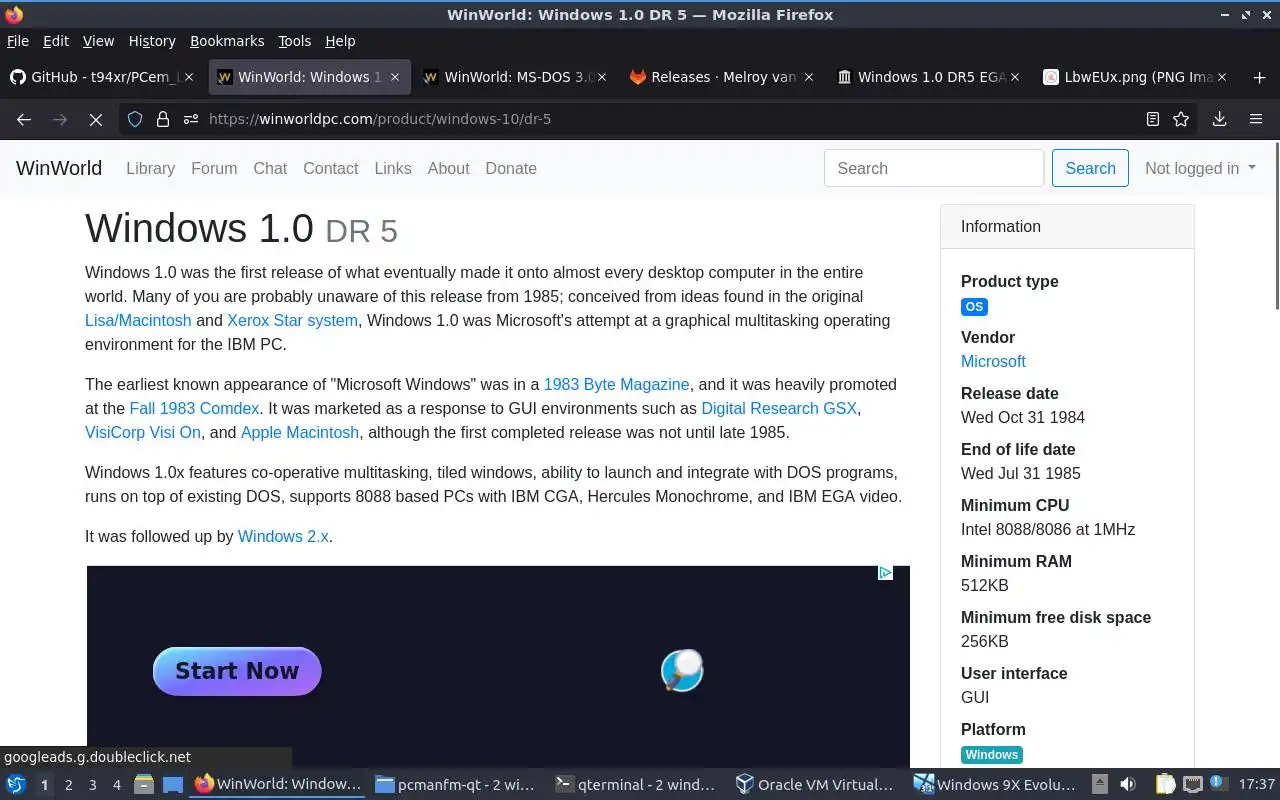1280x800 pixels.
Task: Click the magnifying glass graphic in the ad
Action: 682,670
